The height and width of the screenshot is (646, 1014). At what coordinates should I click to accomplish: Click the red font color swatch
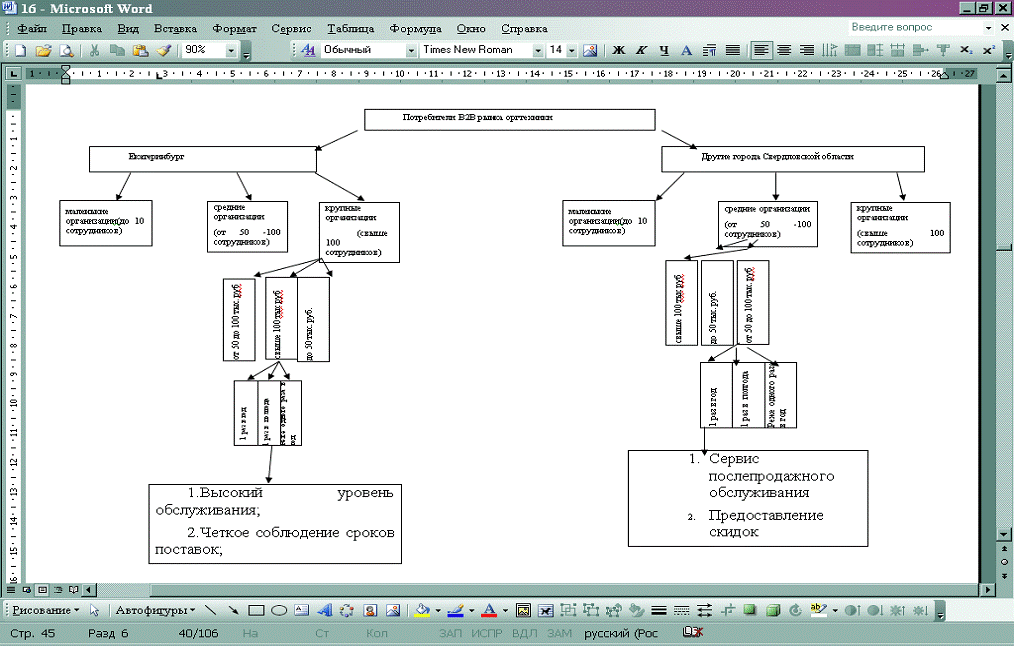pyautogui.click(x=489, y=610)
